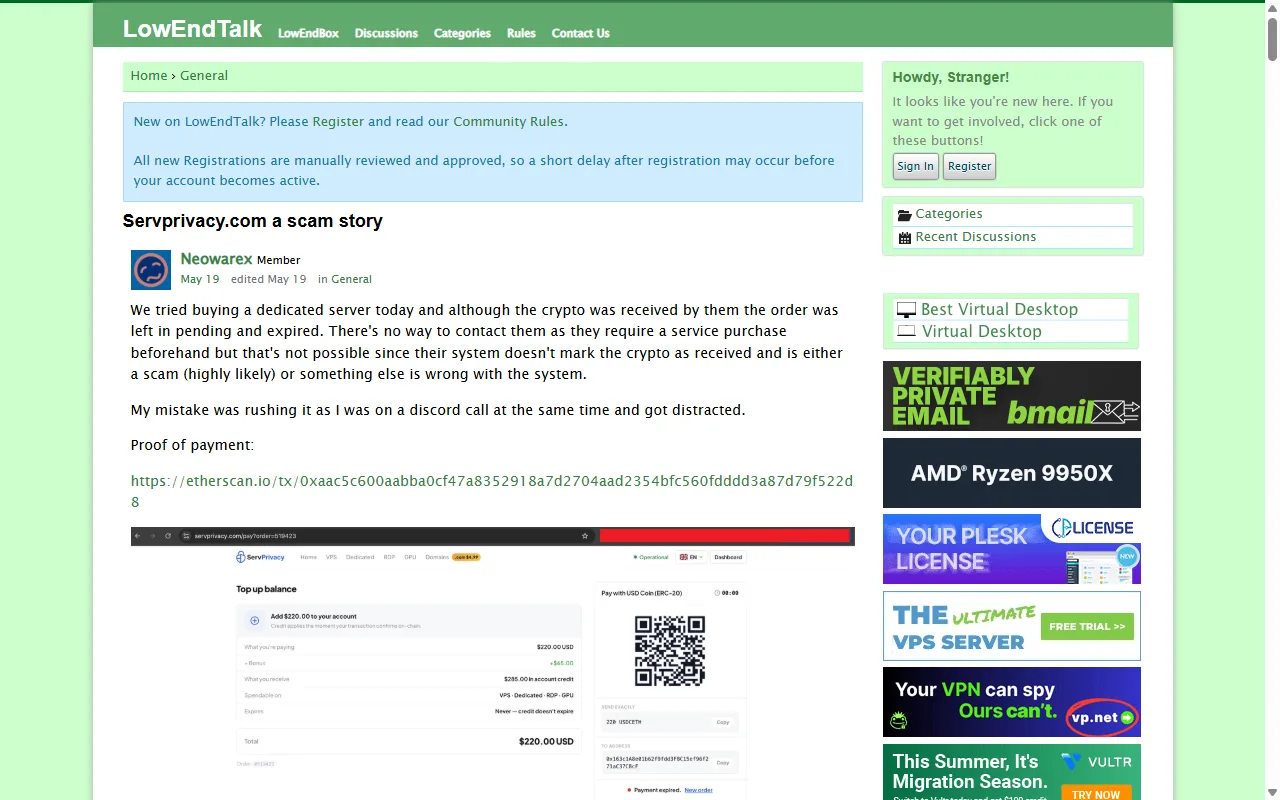Screen dimensions: 1280x800
Task: Open the Neowarex username link
Action: click(x=216, y=259)
